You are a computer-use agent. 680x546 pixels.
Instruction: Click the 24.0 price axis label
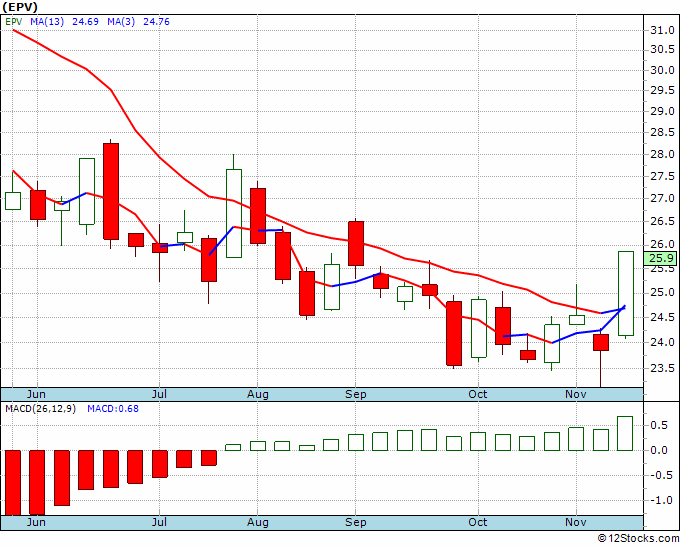662,343
